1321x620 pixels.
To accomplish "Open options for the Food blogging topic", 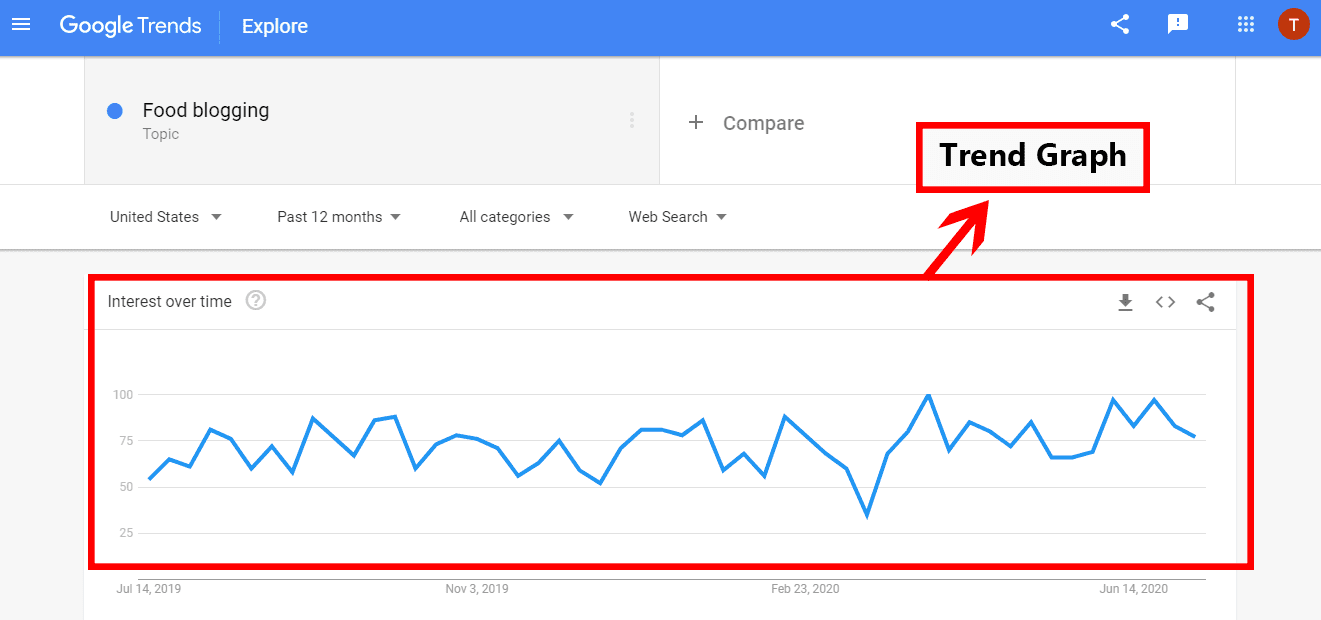I will coord(631,119).
